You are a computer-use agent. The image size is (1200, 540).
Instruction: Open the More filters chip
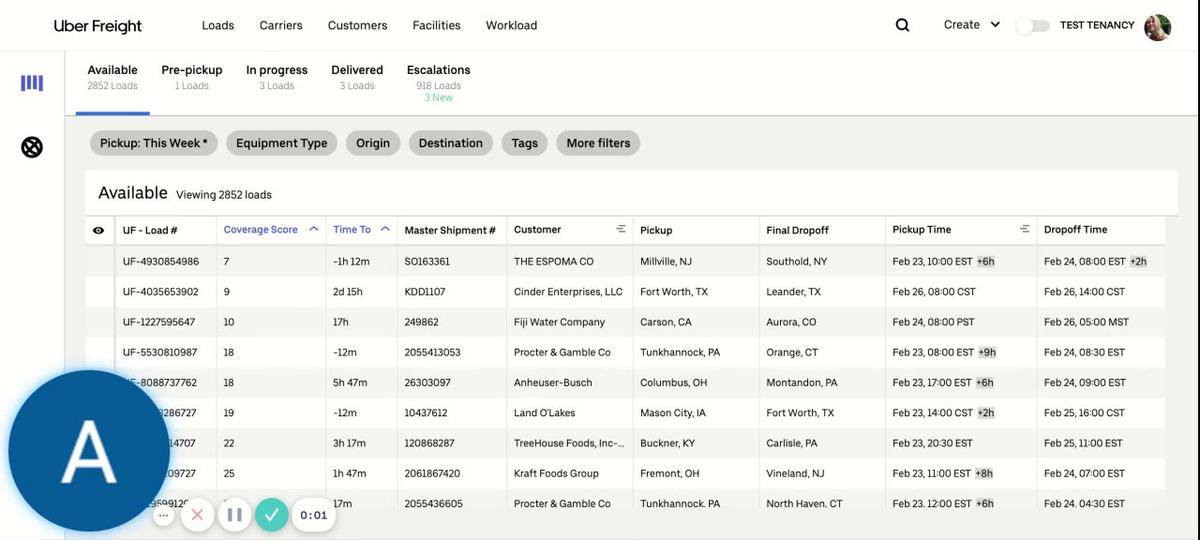click(x=598, y=143)
